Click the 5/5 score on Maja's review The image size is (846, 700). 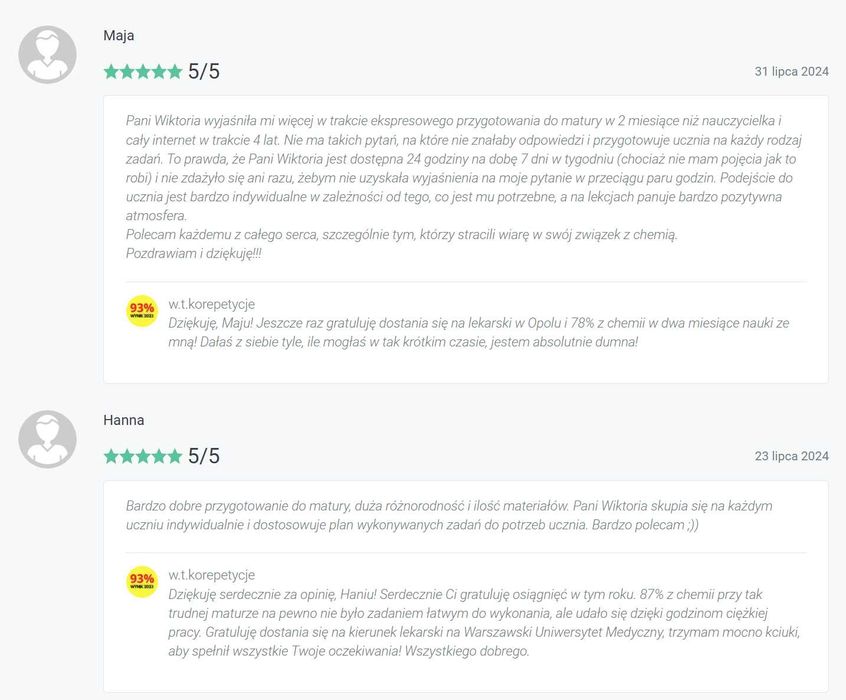(204, 72)
